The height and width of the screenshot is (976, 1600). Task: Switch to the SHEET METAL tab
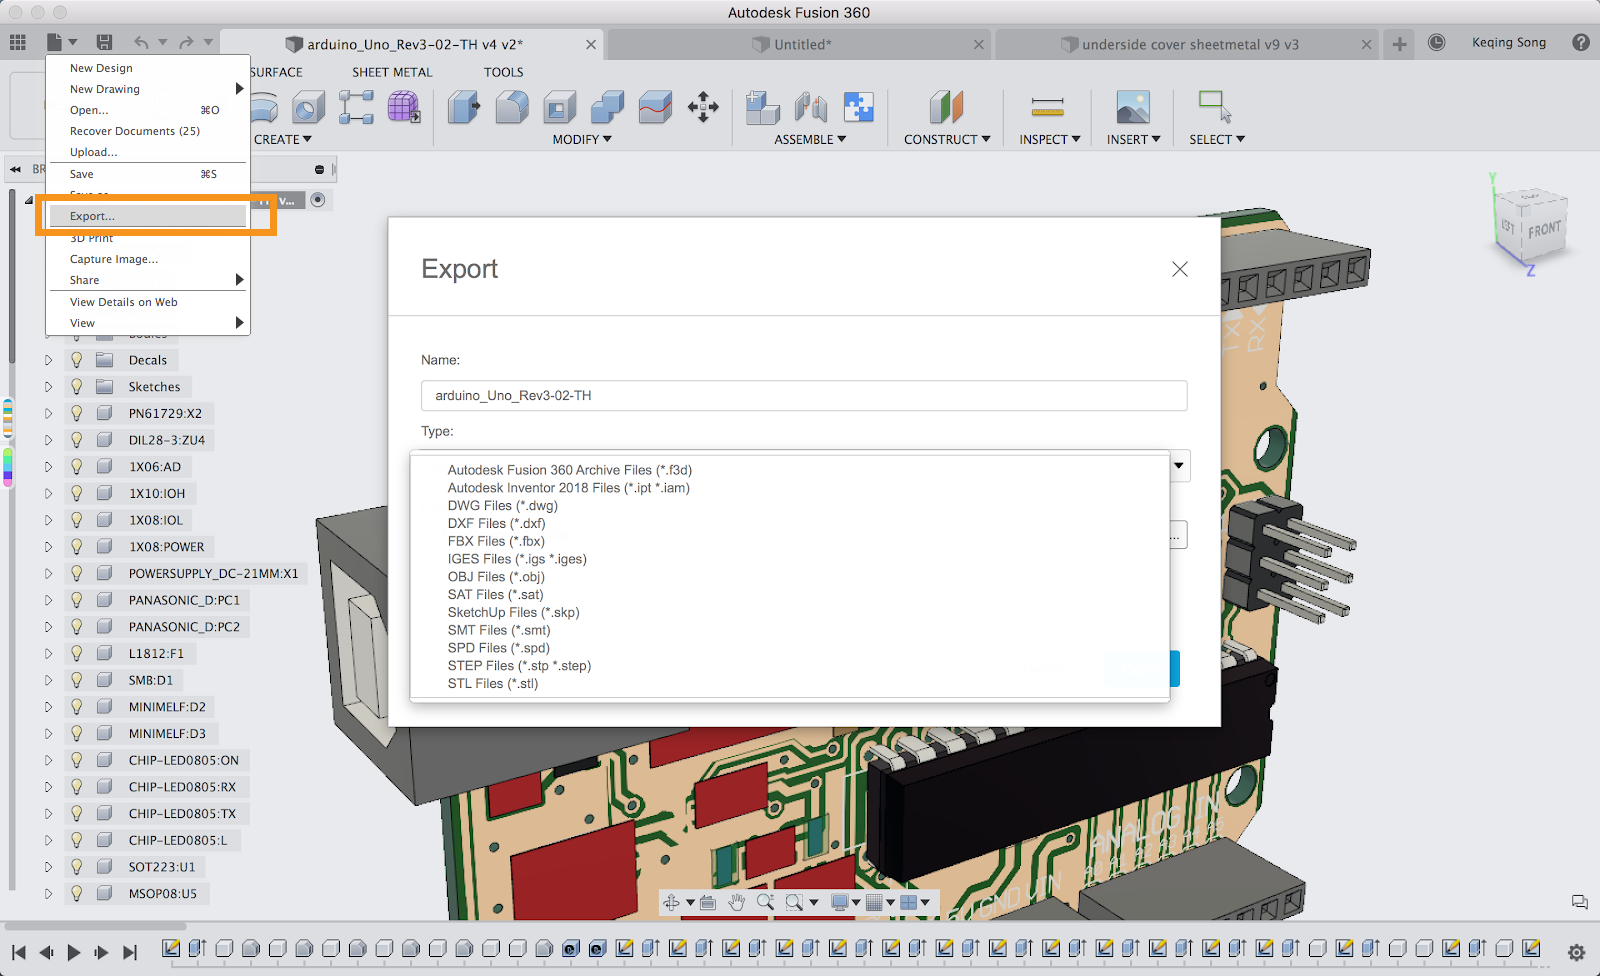tap(392, 72)
